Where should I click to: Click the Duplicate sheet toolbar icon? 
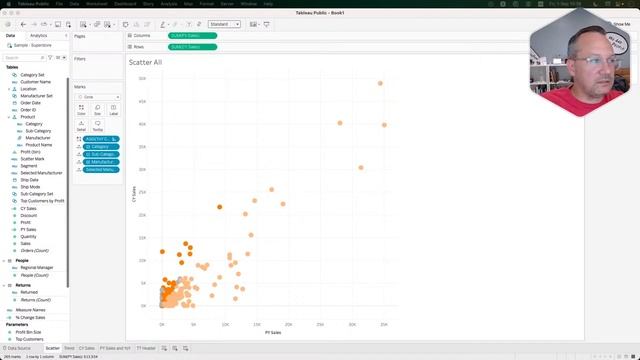coord(97,24)
